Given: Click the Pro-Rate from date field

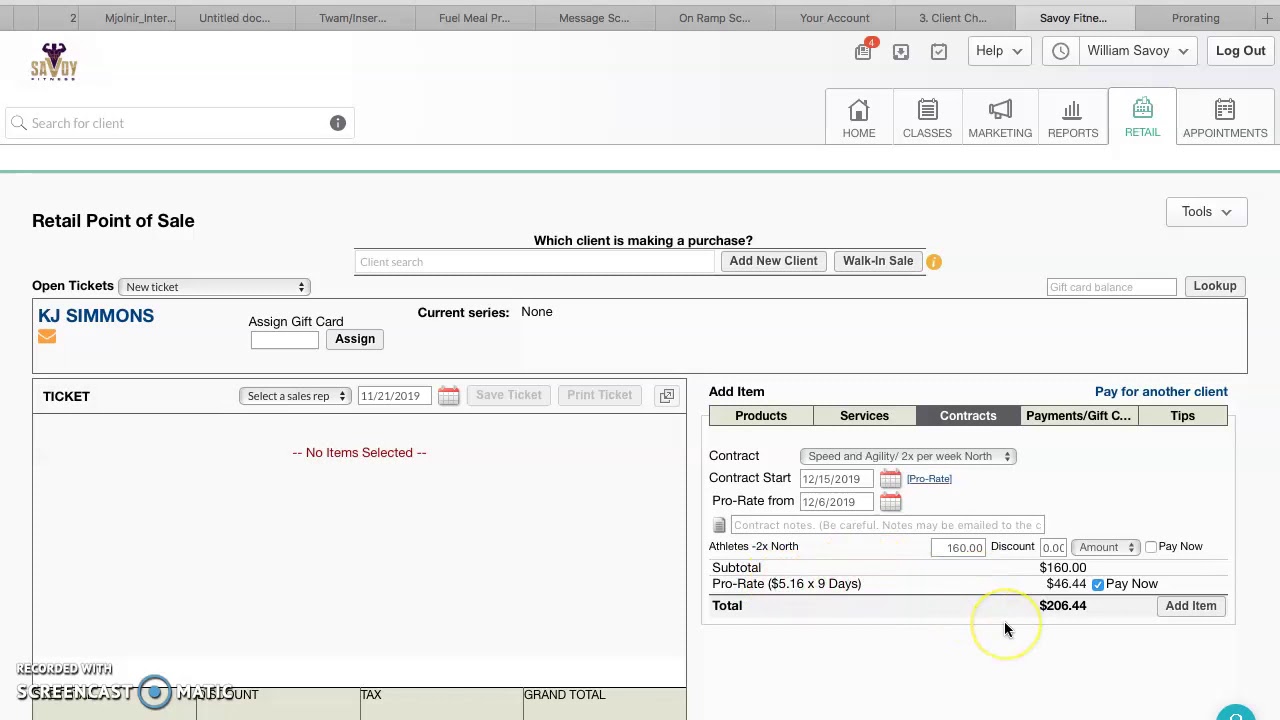Looking at the screenshot, I should tap(837, 502).
